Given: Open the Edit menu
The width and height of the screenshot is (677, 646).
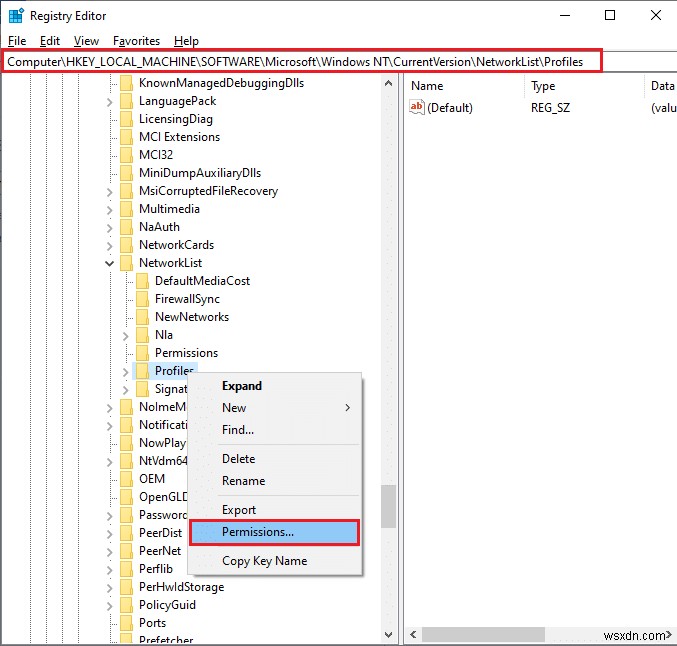Looking at the screenshot, I should [50, 41].
